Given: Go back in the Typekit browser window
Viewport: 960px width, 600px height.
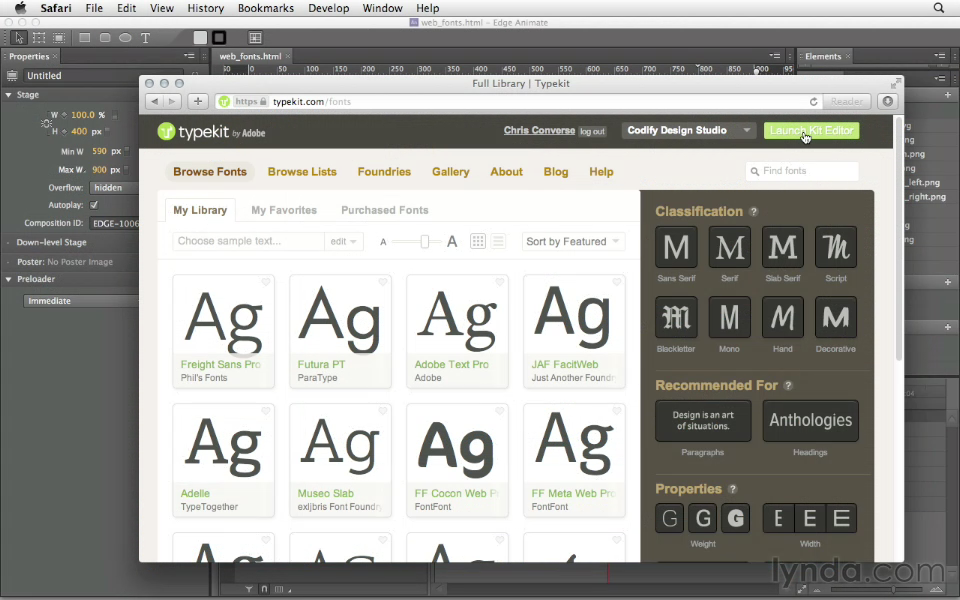Looking at the screenshot, I should click(x=155, y=102).
